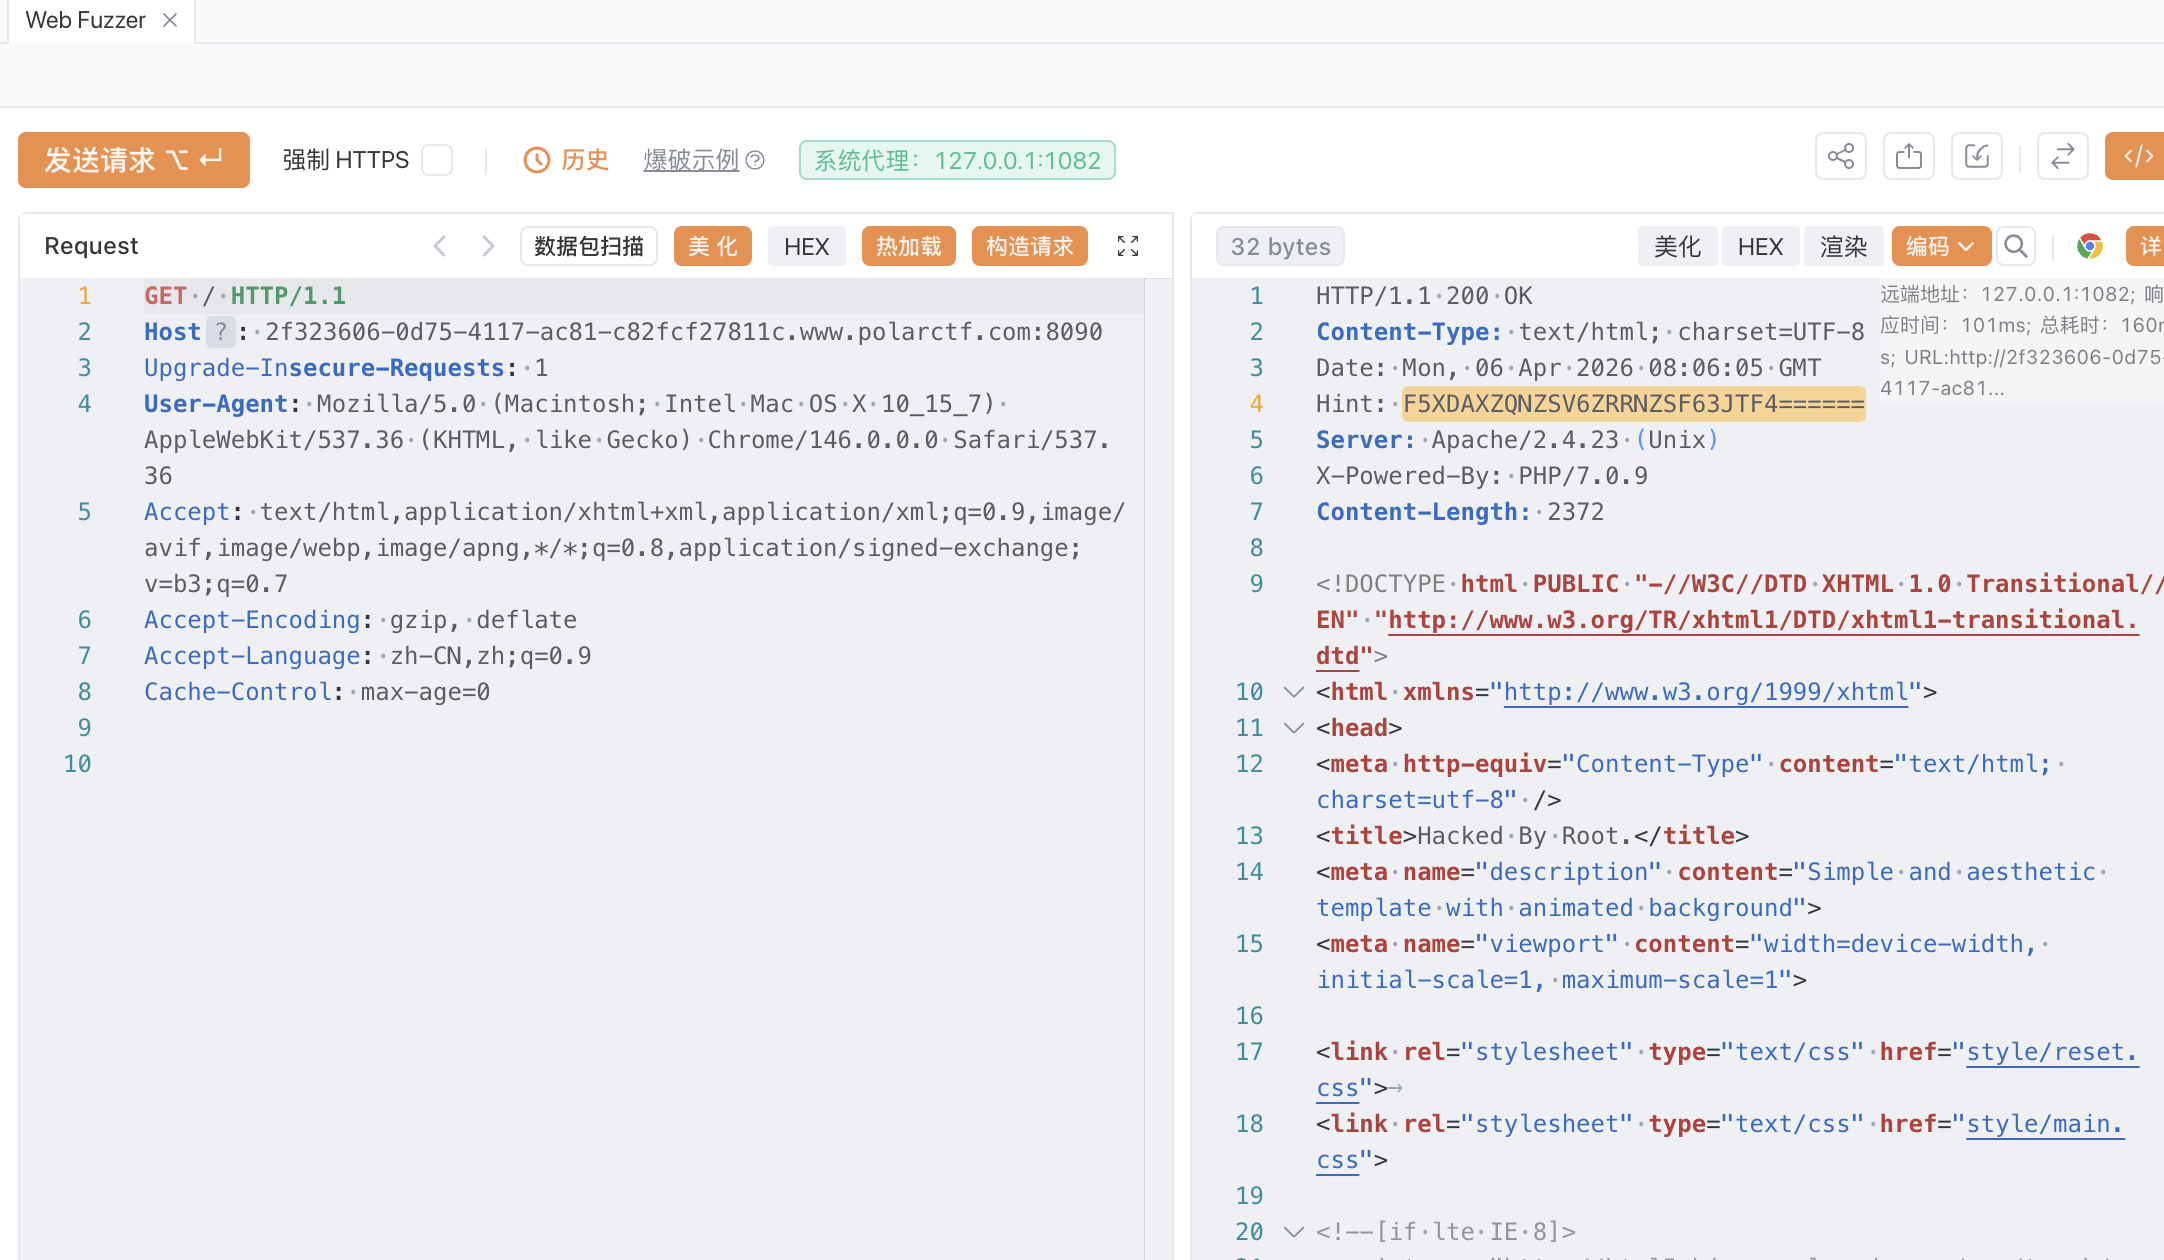Viewport: 2164px width, 1260px height.
Task: Open the 爆破示例 link
Action: (x=691, y=160)
